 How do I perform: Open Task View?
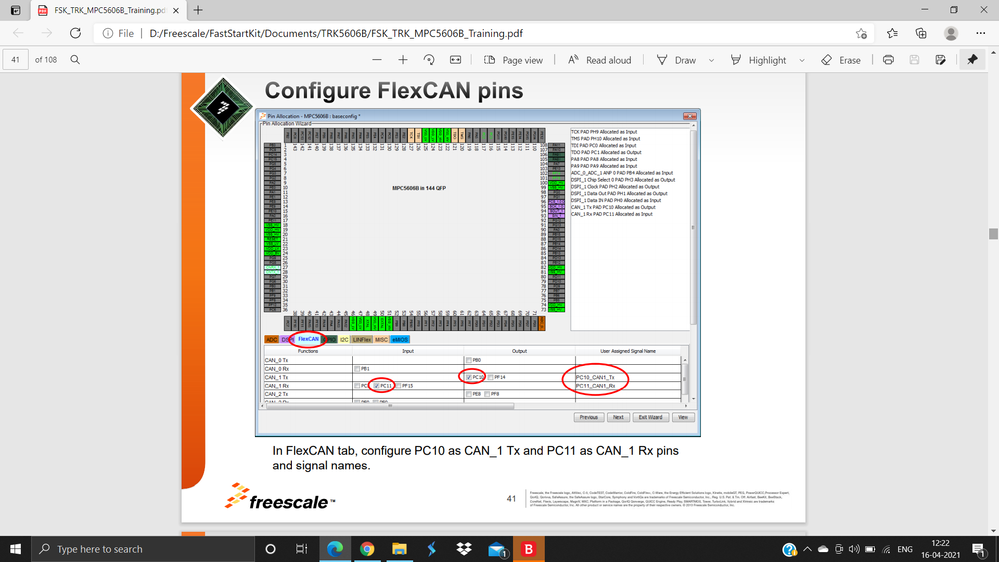[301, 549]
